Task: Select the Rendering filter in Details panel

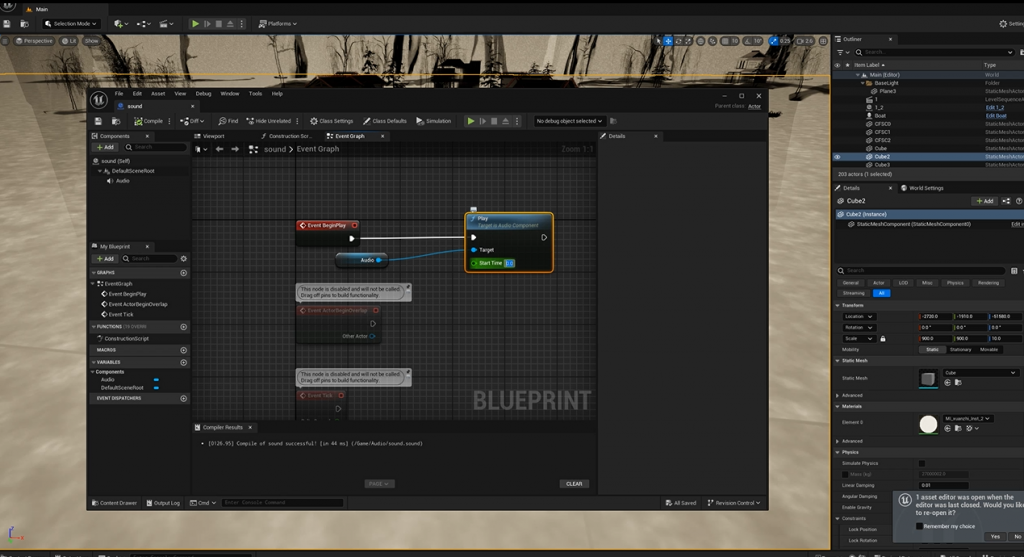Action: pos(988,283)
